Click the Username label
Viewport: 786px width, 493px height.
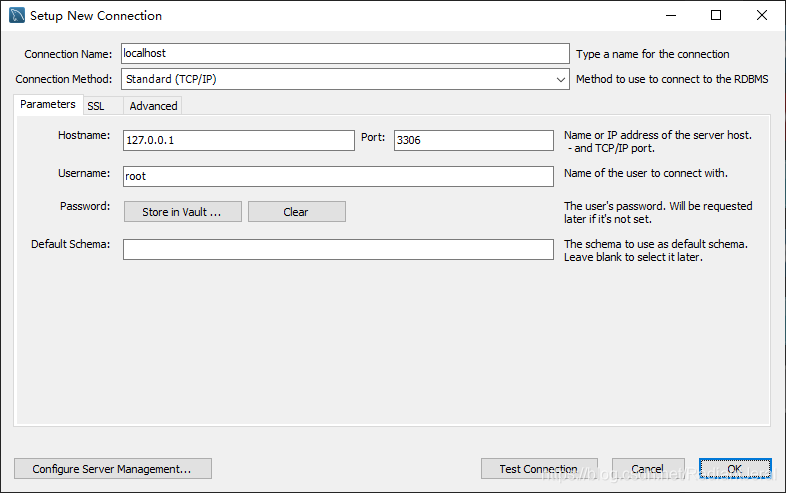coord(84,173)
